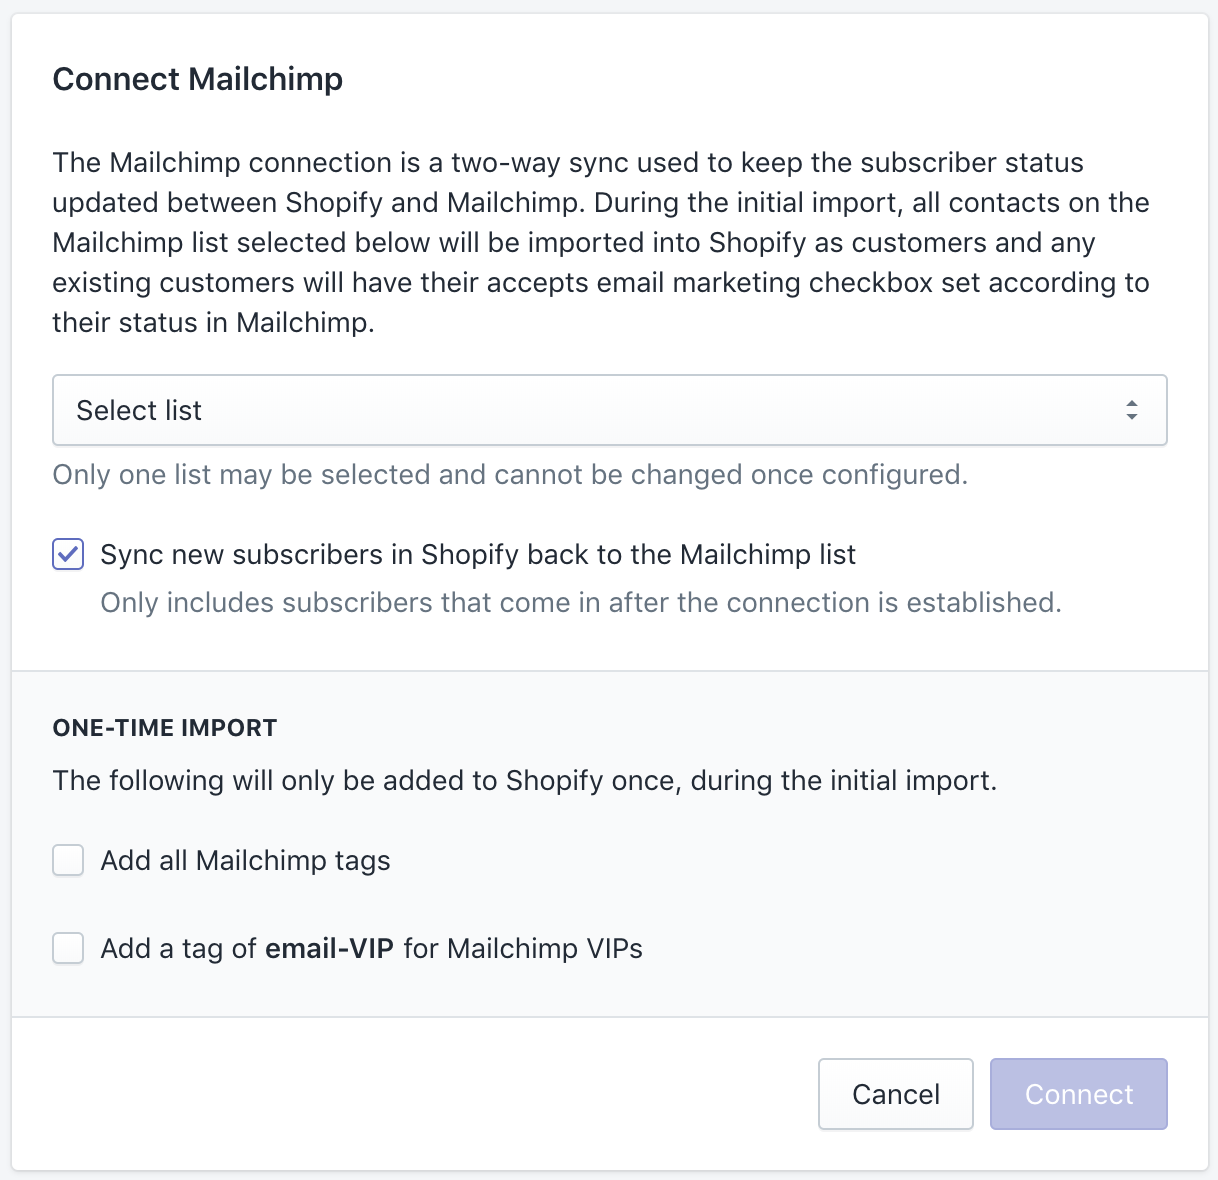Click the ONE-TIME IMPORT section heading
Viewport: 1218px width, 1180px height.
click(165, 728)
